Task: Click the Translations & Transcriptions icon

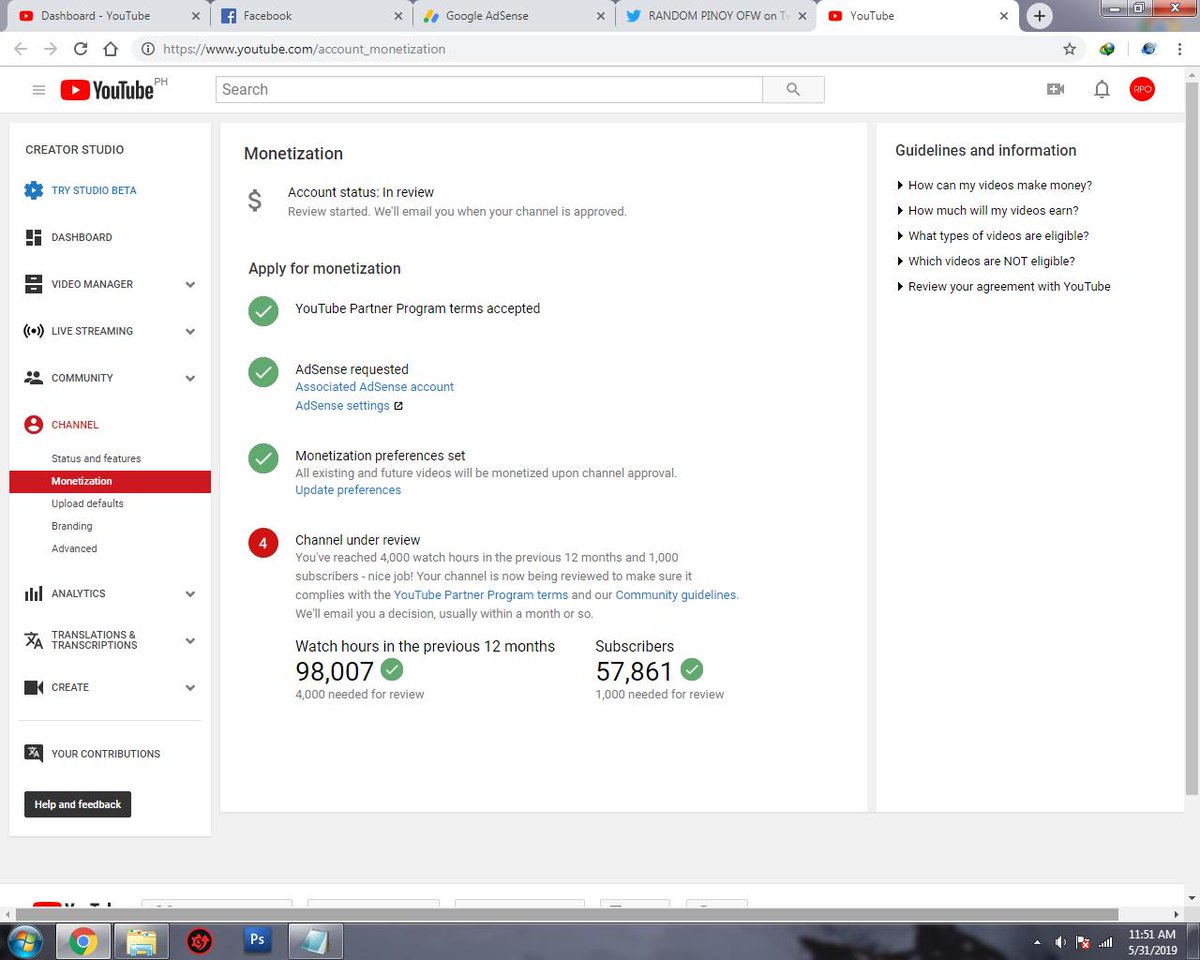Action: click(33, 640)
